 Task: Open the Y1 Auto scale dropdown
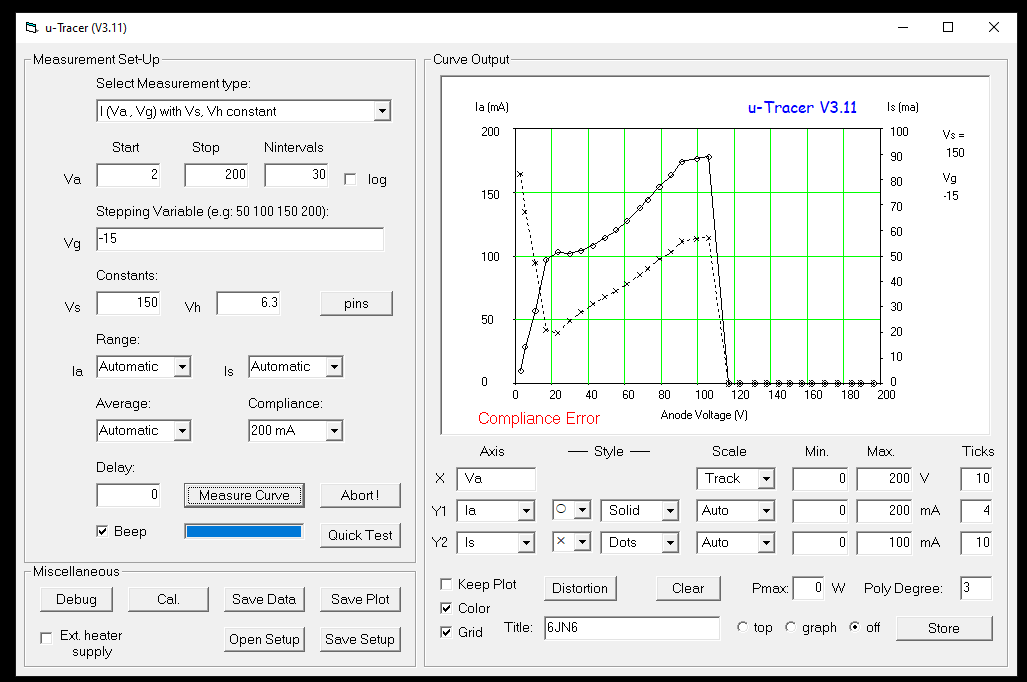[x=766, y=511]
